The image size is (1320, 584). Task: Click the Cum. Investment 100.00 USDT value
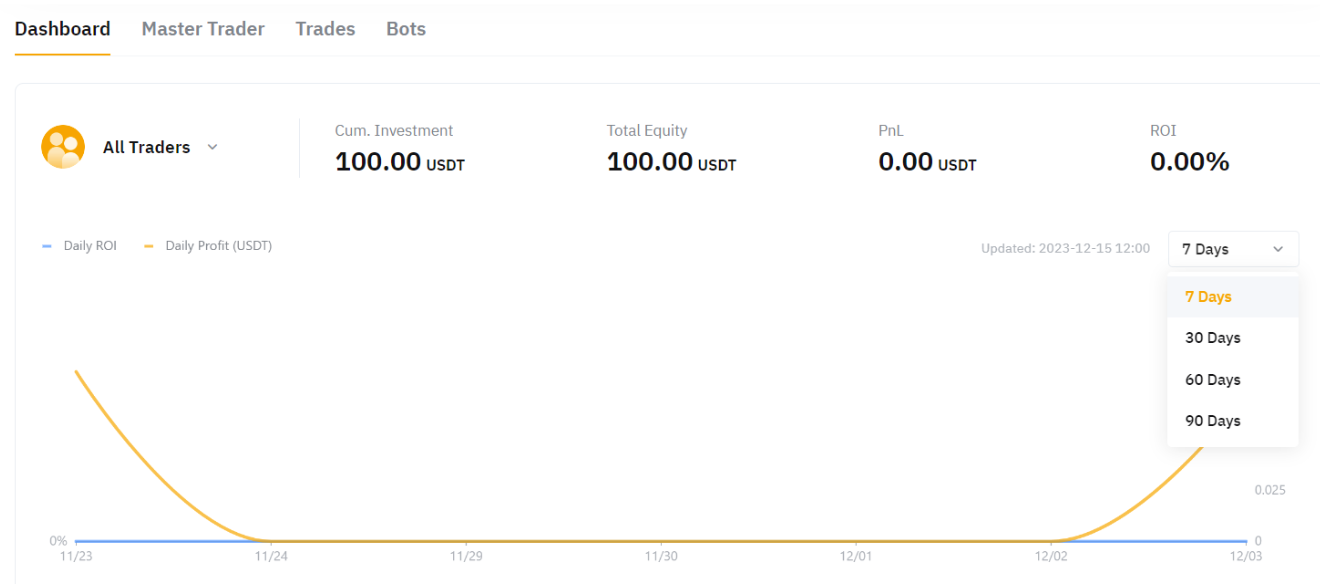(399, 162)
